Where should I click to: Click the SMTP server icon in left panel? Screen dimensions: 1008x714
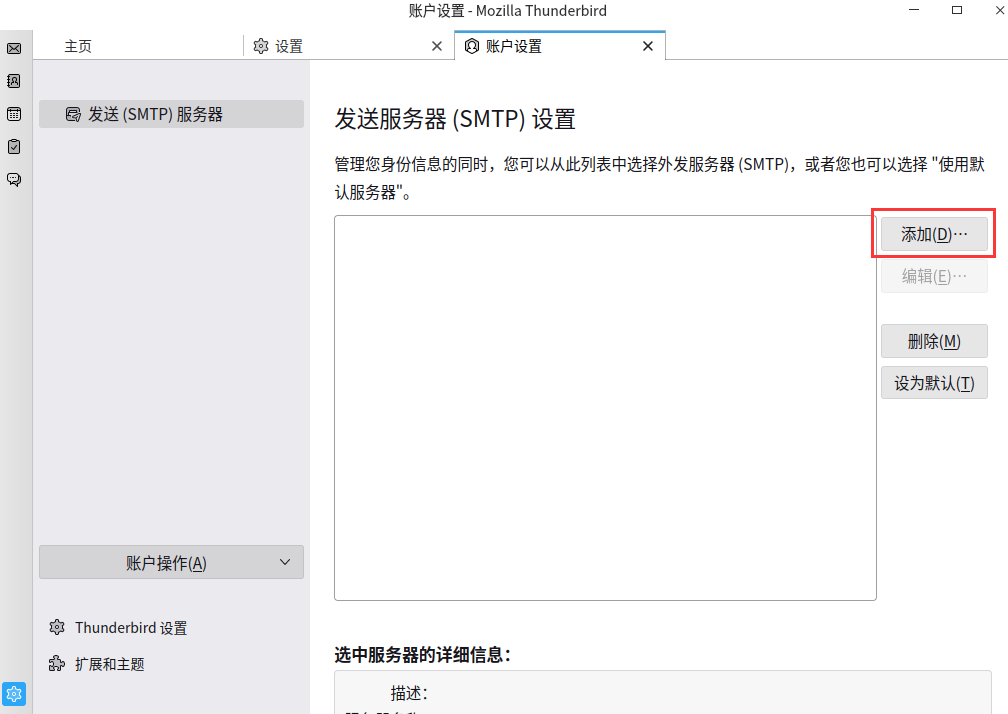pos(73,114)
